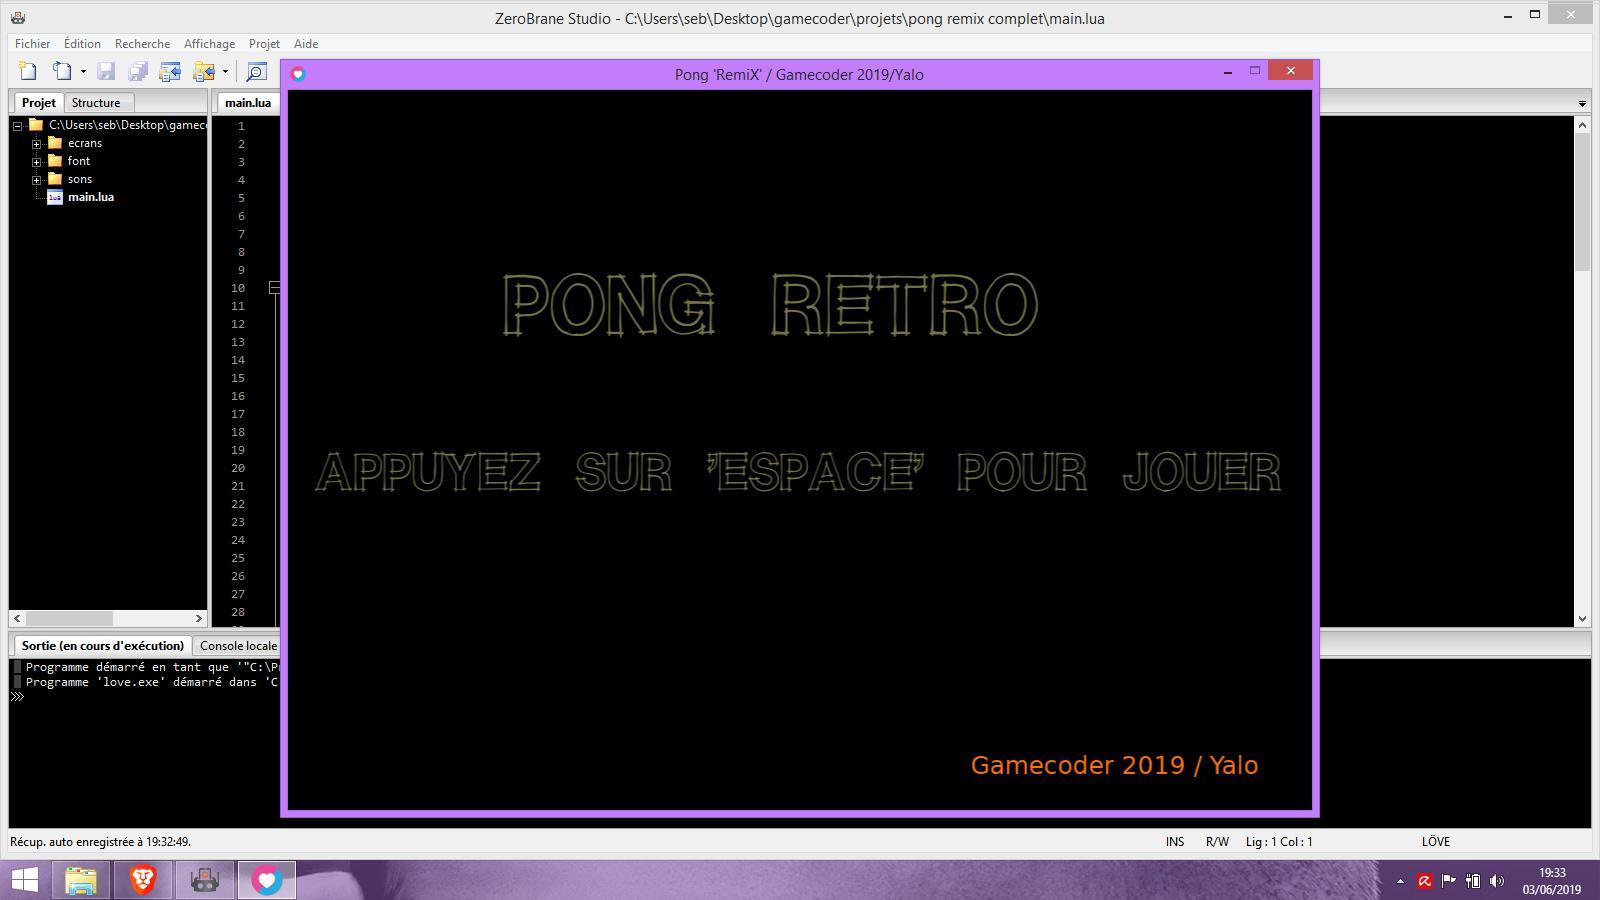Image resolution: width=1600 pixels, height=900 pixels.
Task: Set project directory from current file icon
Action: point(170,71)
